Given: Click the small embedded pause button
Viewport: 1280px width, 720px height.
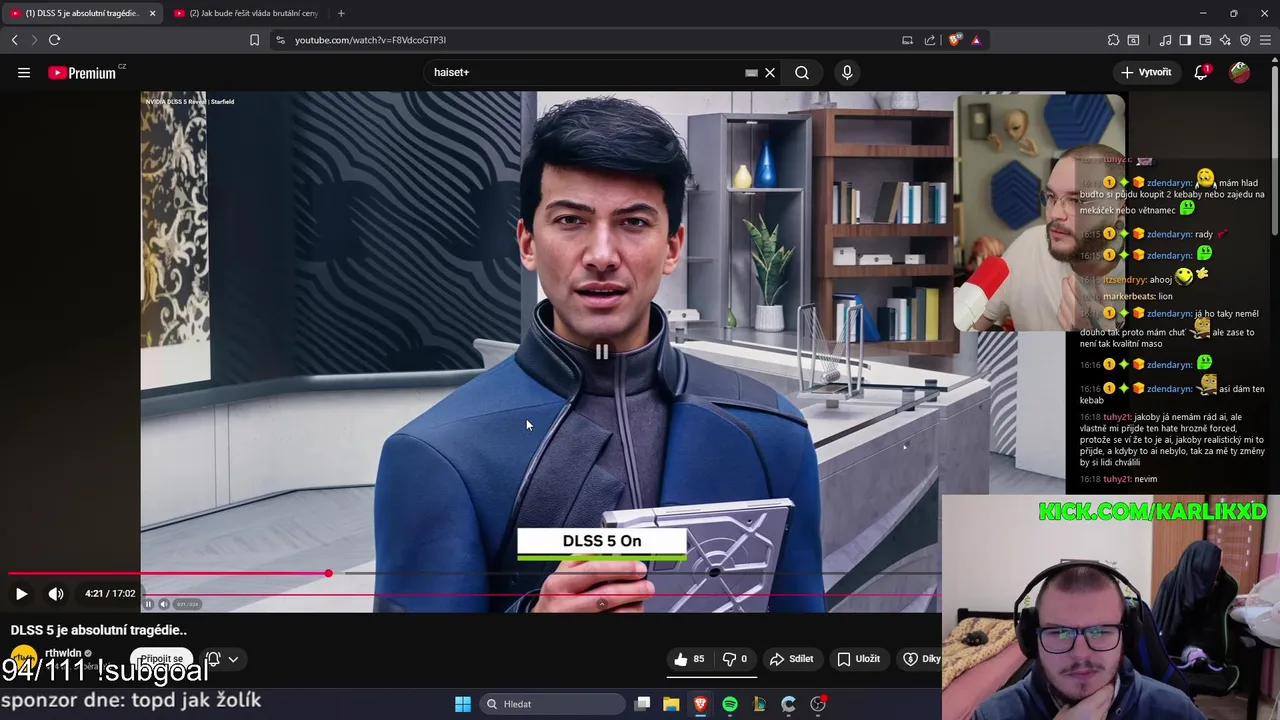Looking at the screenshot, I should click(148, 604).
